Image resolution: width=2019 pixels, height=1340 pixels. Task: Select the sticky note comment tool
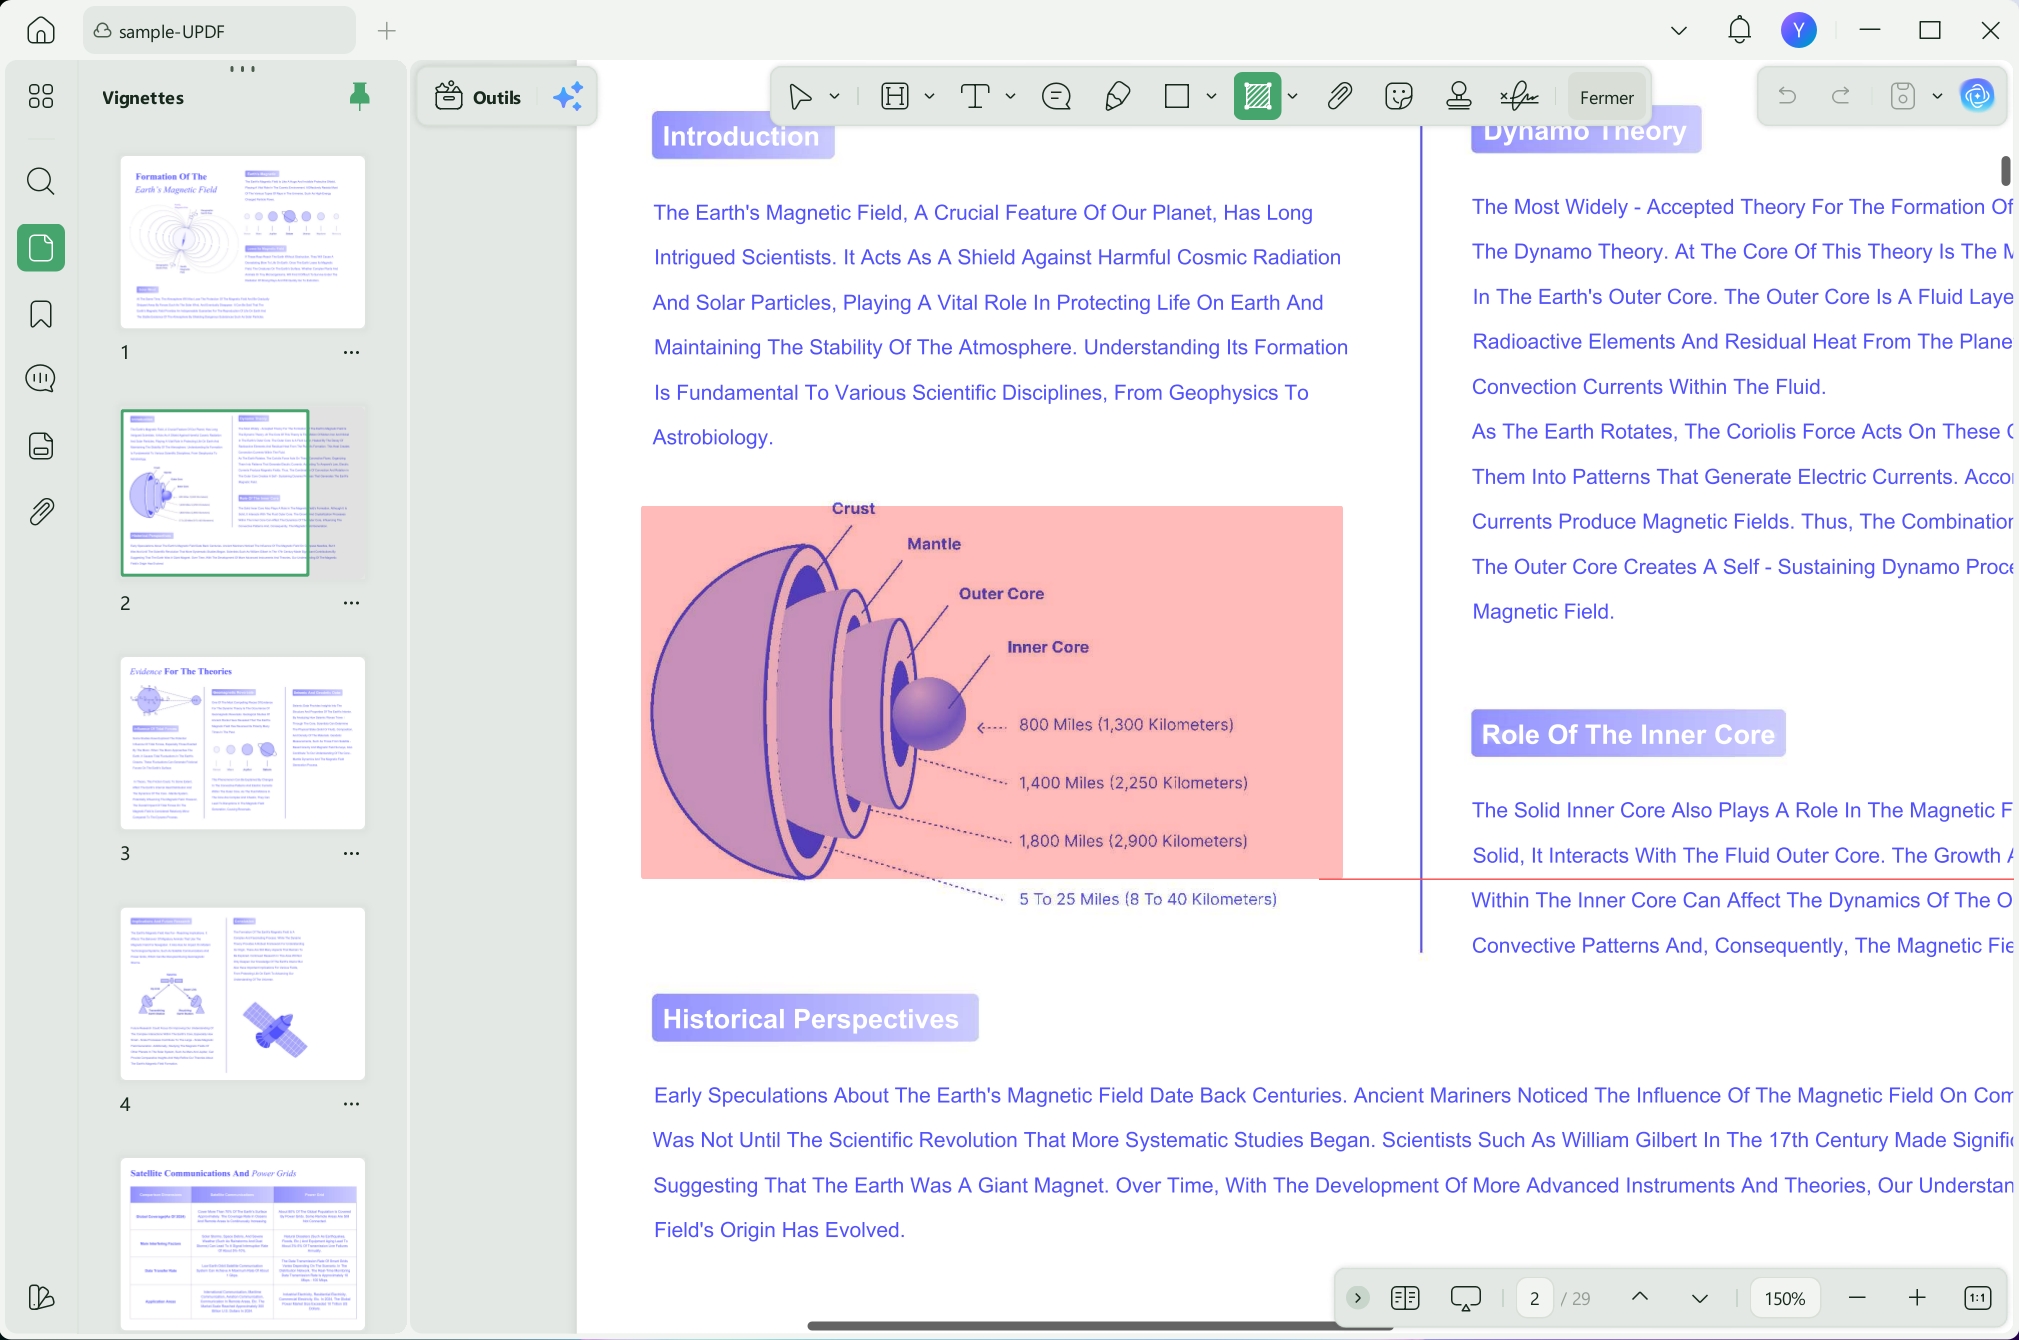point(1056,96)
